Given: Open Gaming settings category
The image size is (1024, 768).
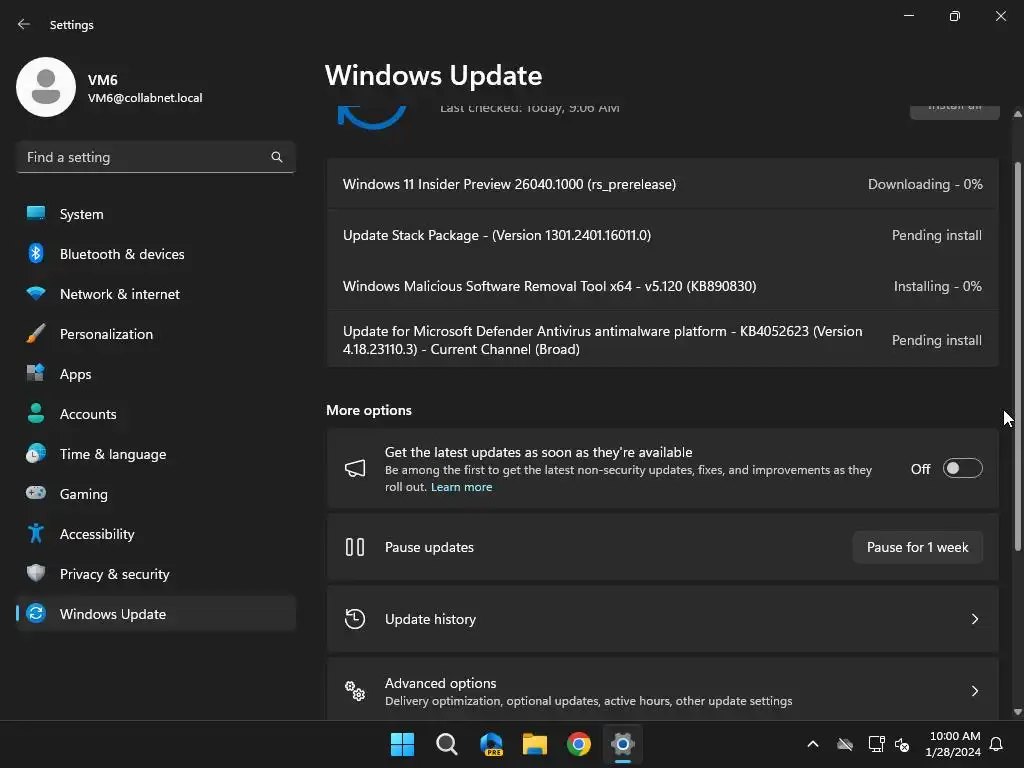Looking at the screenshot, I should [x=156, y=494].
